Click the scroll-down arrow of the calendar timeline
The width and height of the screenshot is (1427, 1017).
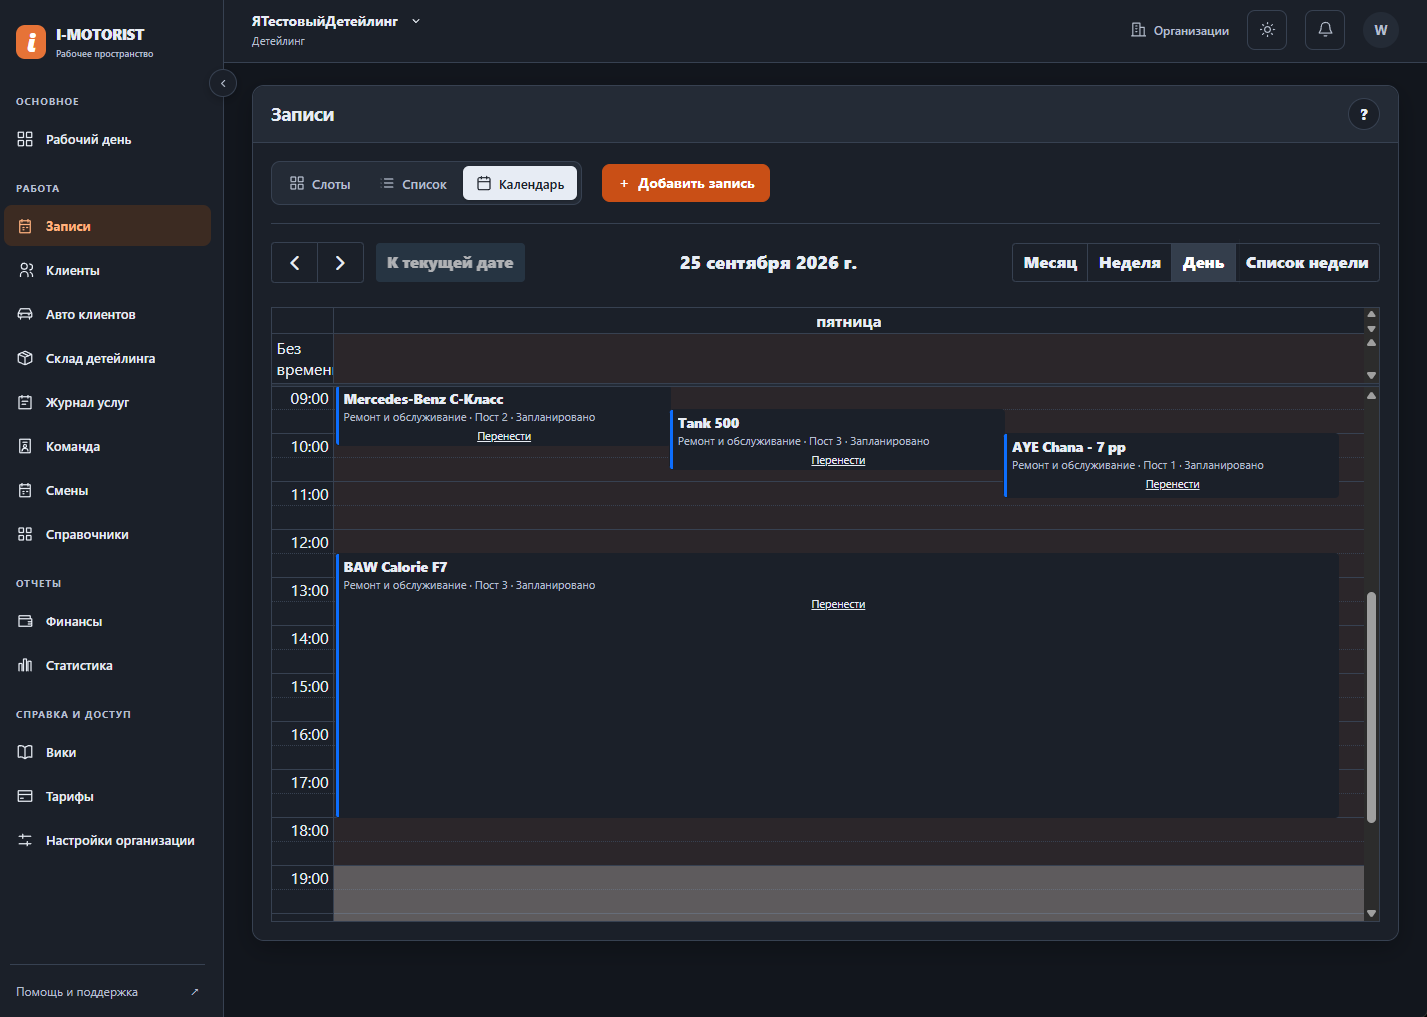(x=1371, y=913)
